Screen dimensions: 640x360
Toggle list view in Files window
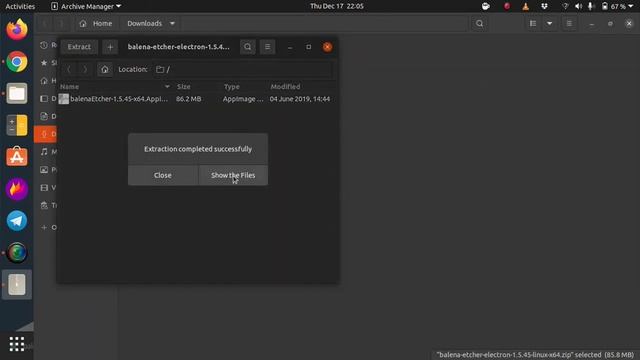tap(533, 24)
